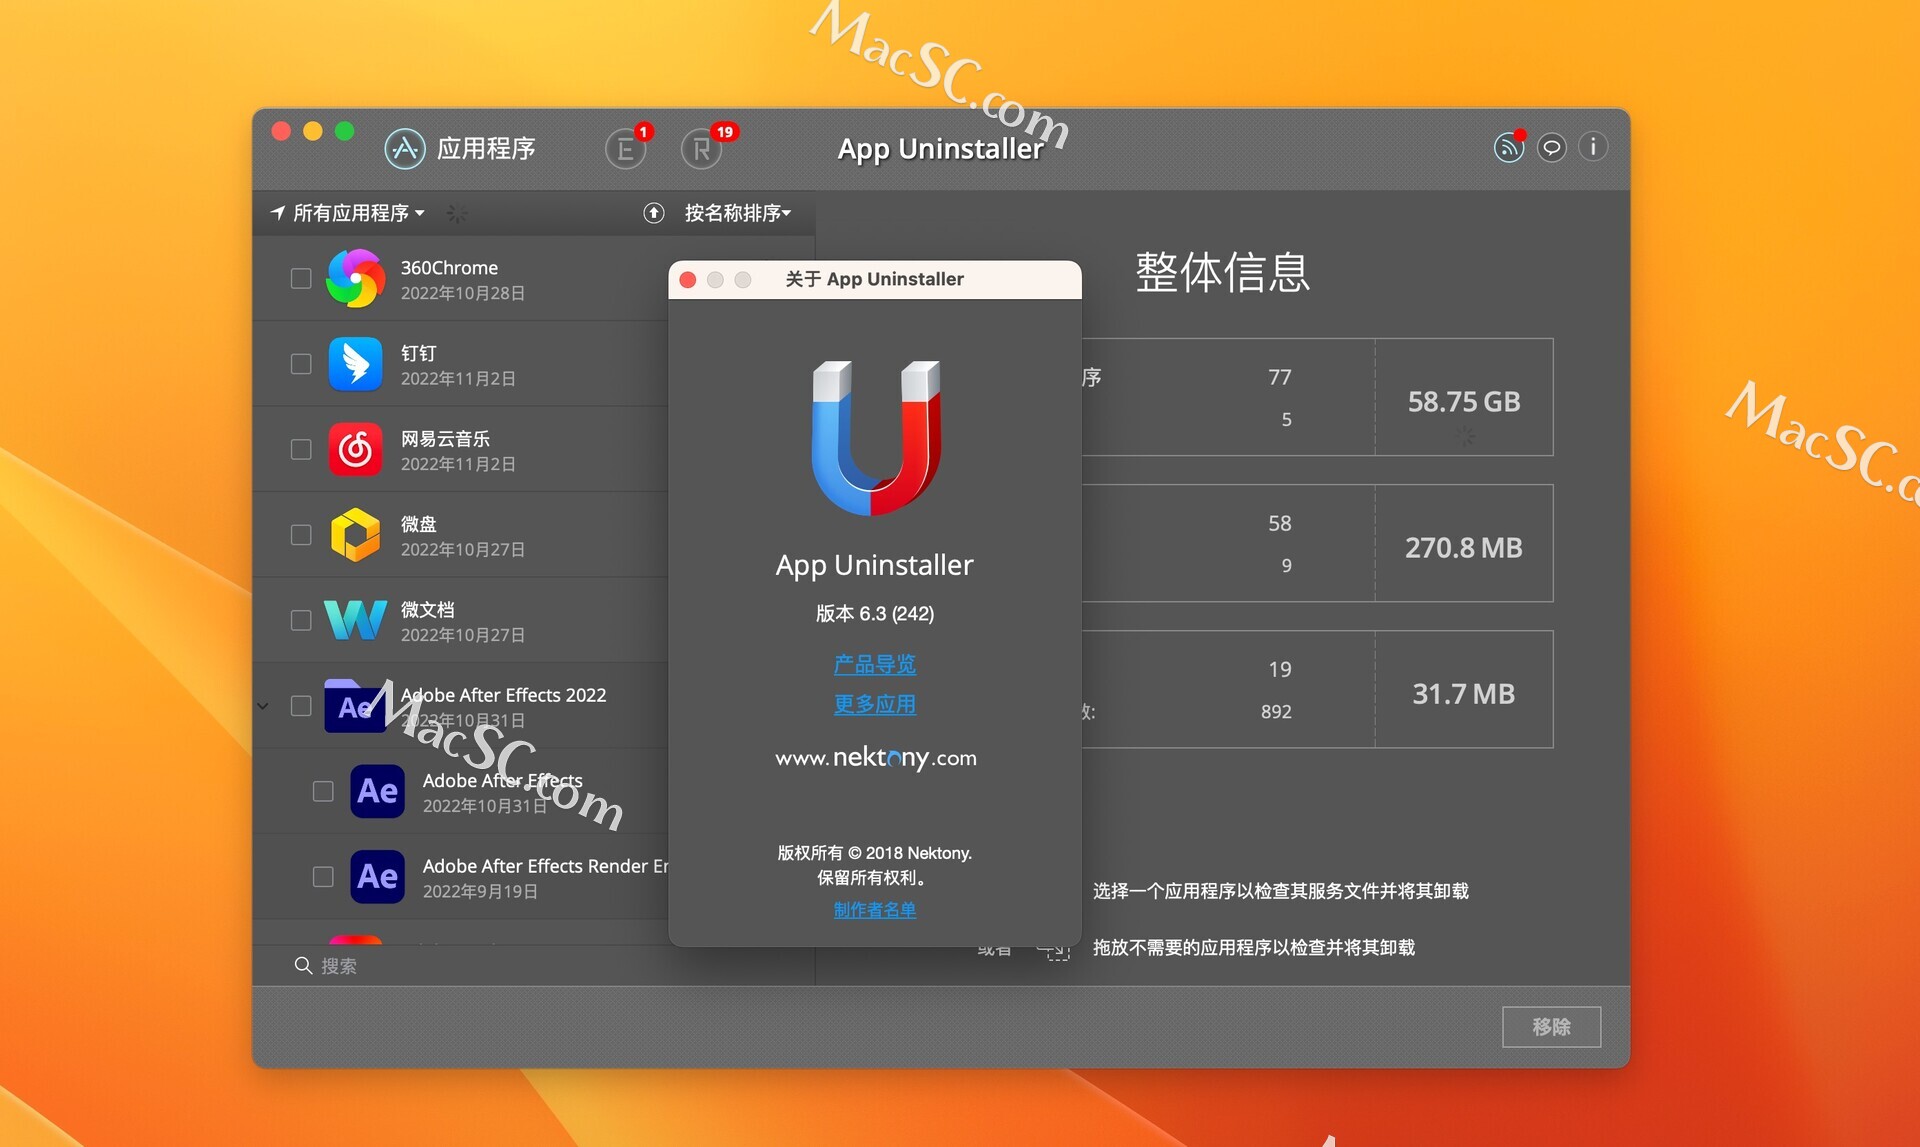Click the www.nektony.com website logo

[x=876, y=758]
